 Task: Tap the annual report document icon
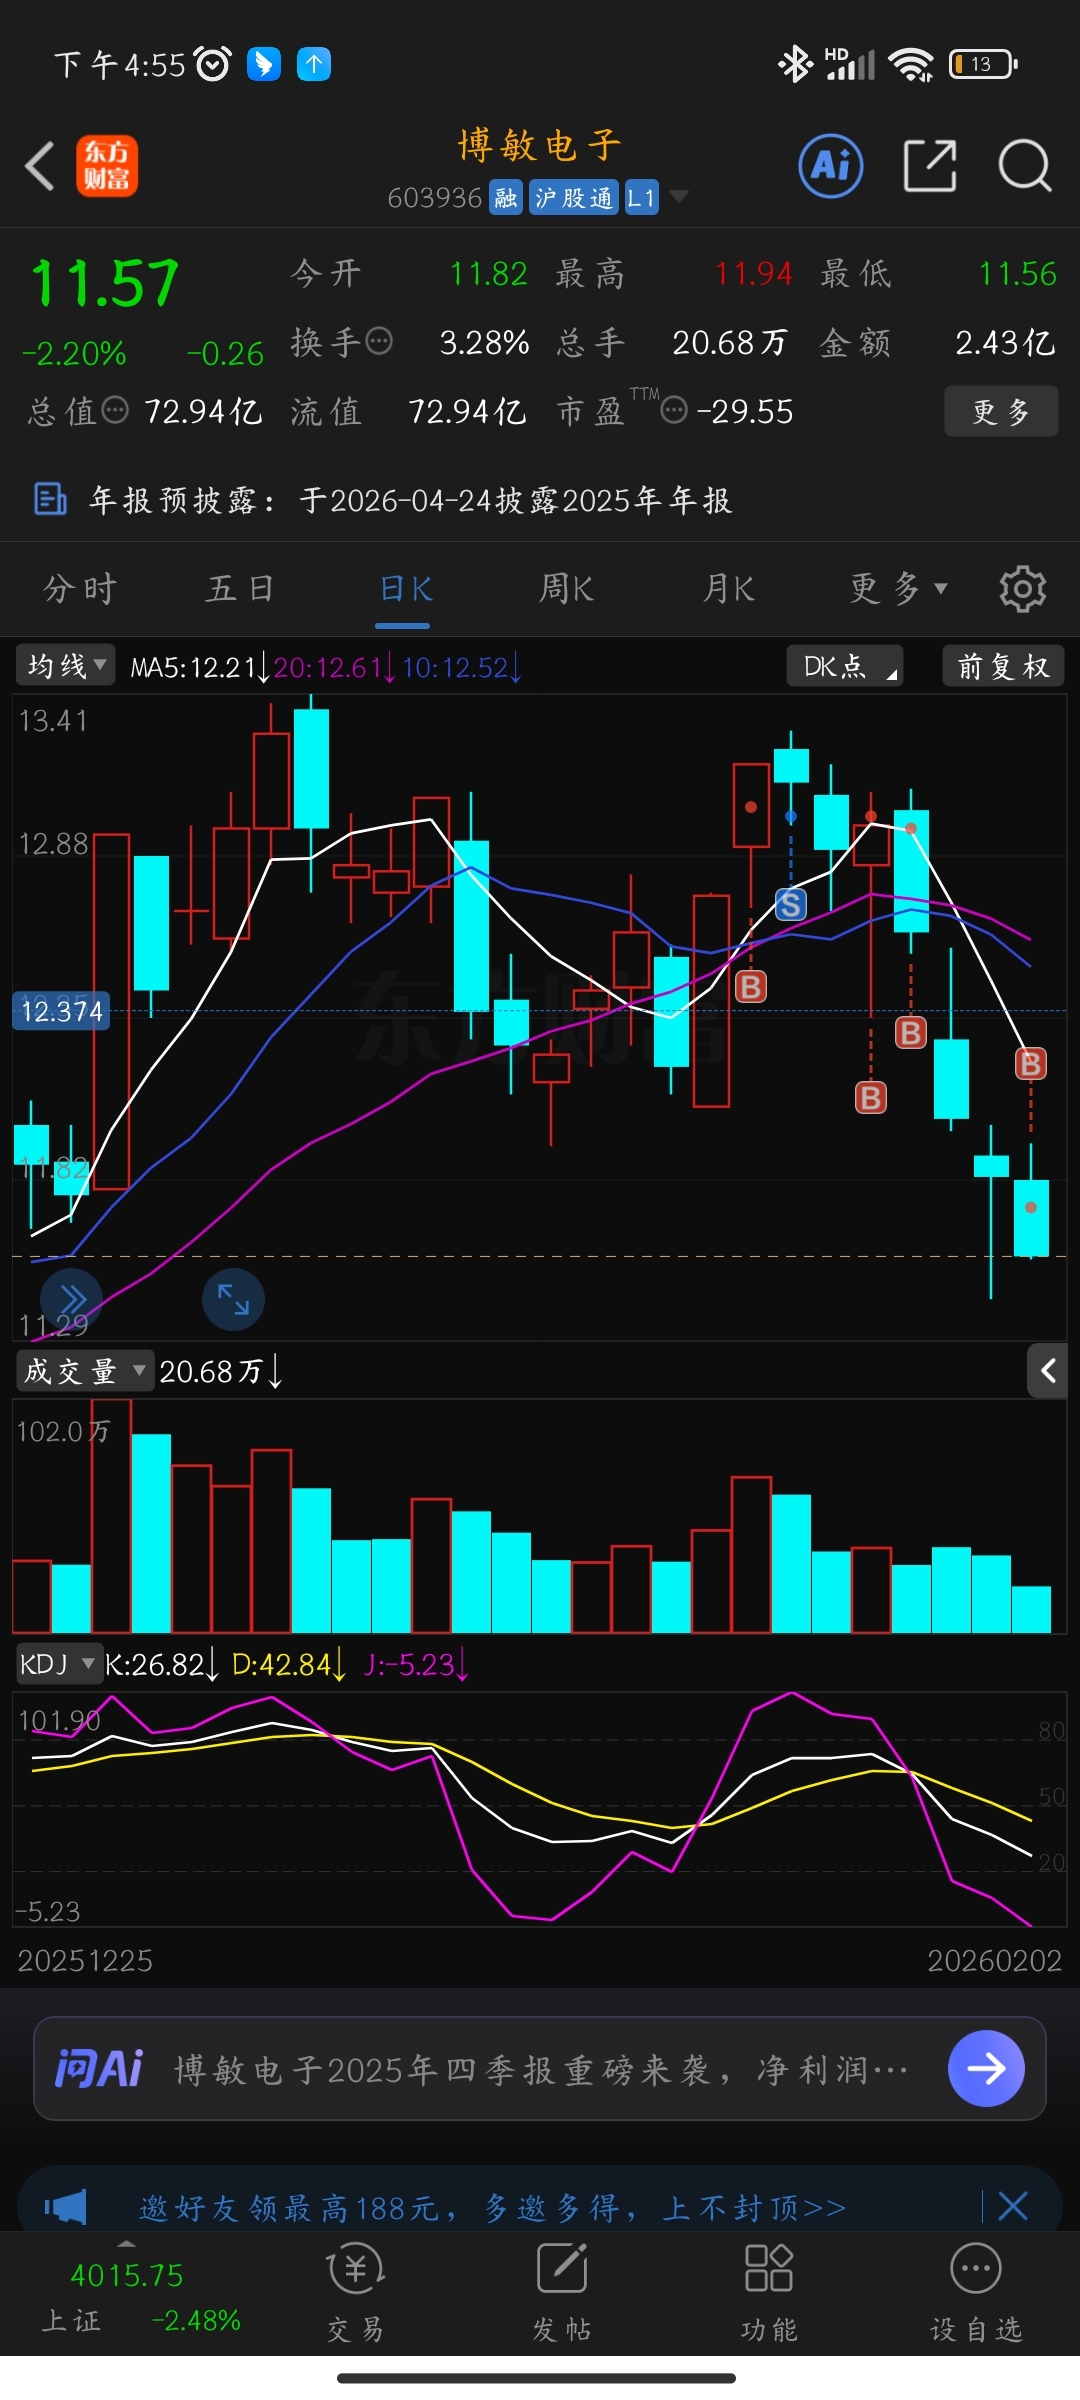(x=50, y=498)
